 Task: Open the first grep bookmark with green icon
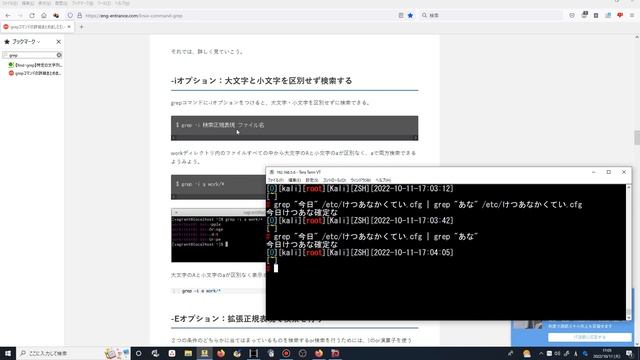click(35, 65)
